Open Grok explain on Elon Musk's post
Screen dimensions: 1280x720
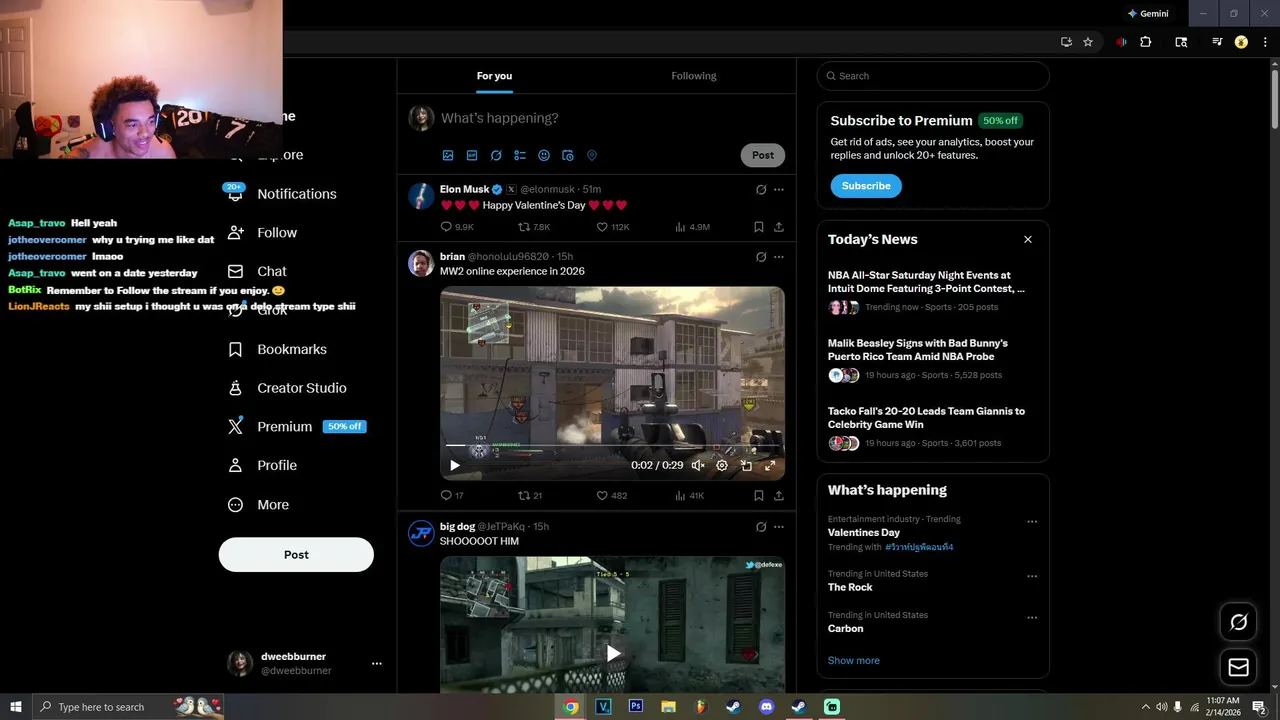761,189
